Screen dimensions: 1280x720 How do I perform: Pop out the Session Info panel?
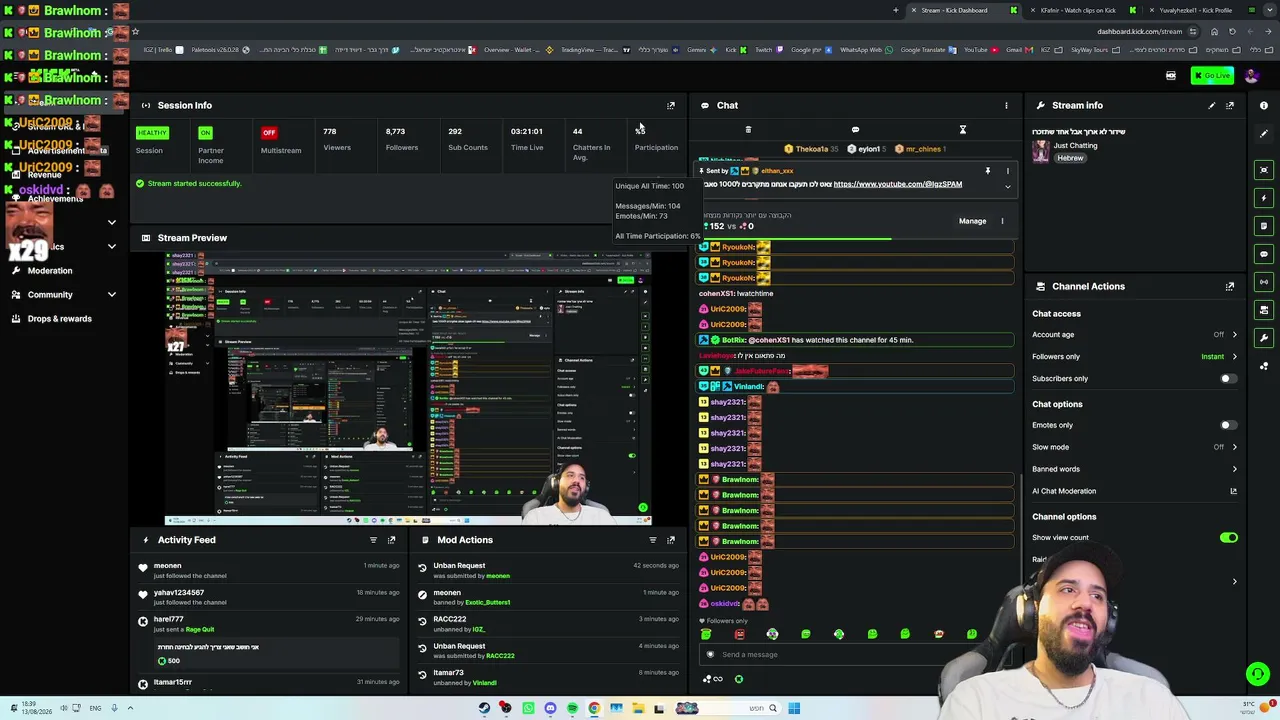671,105
